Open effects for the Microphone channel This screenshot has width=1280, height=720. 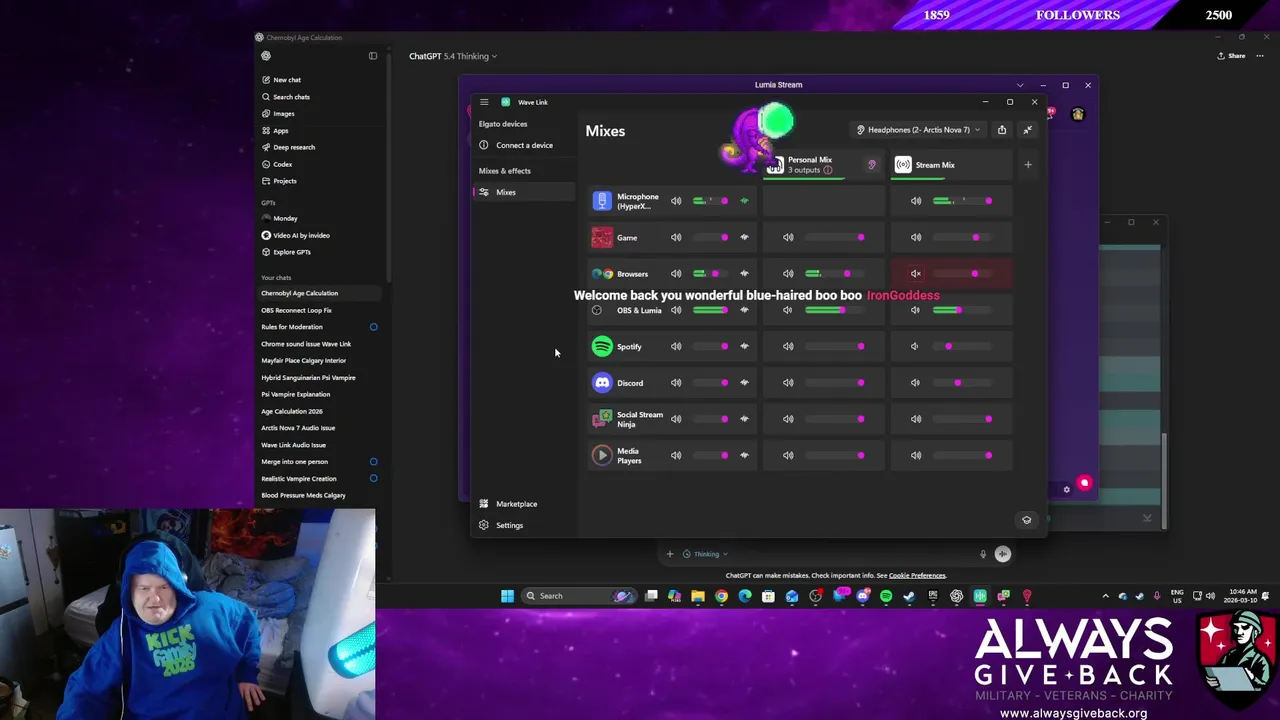pyautogui.click(x=744, y=201)
